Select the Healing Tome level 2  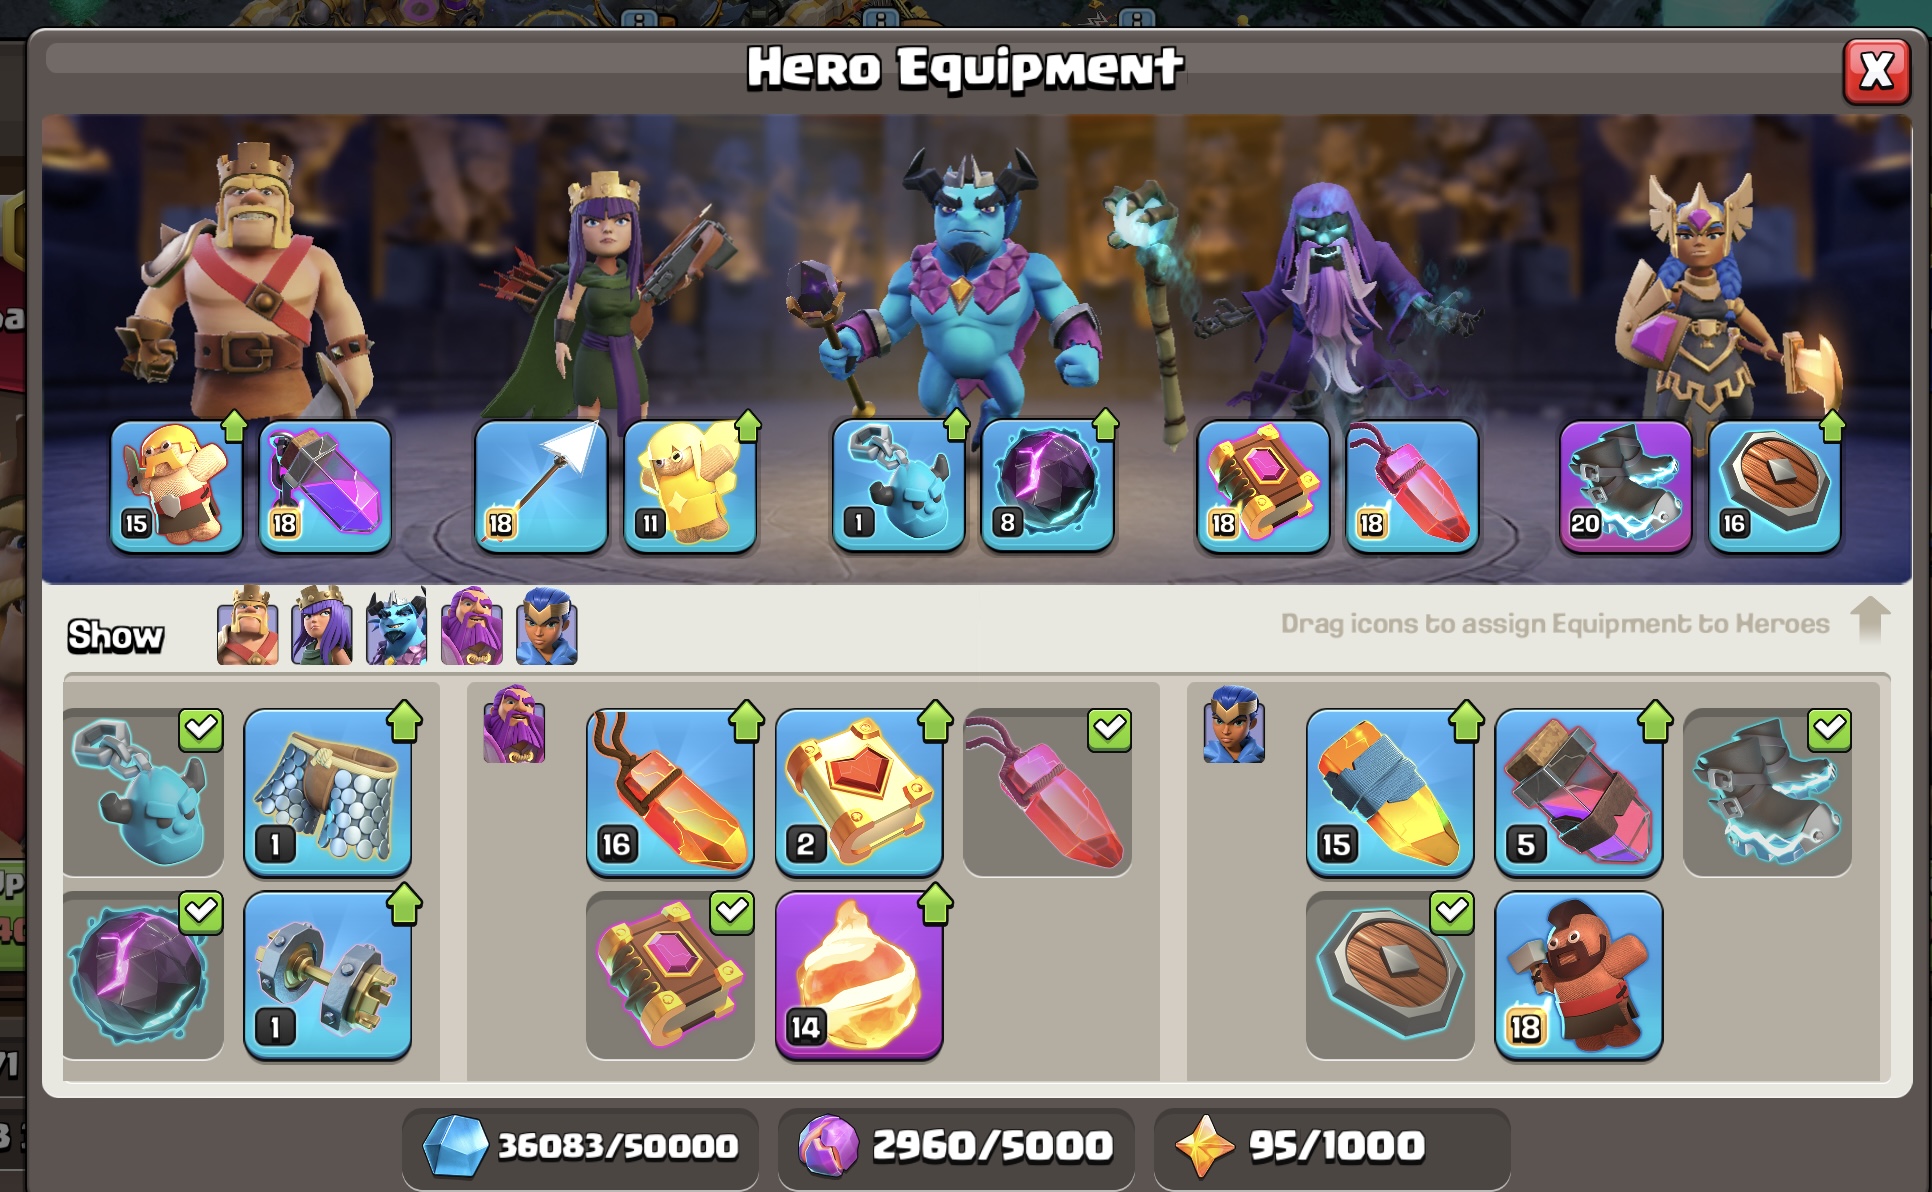(859, 792)
